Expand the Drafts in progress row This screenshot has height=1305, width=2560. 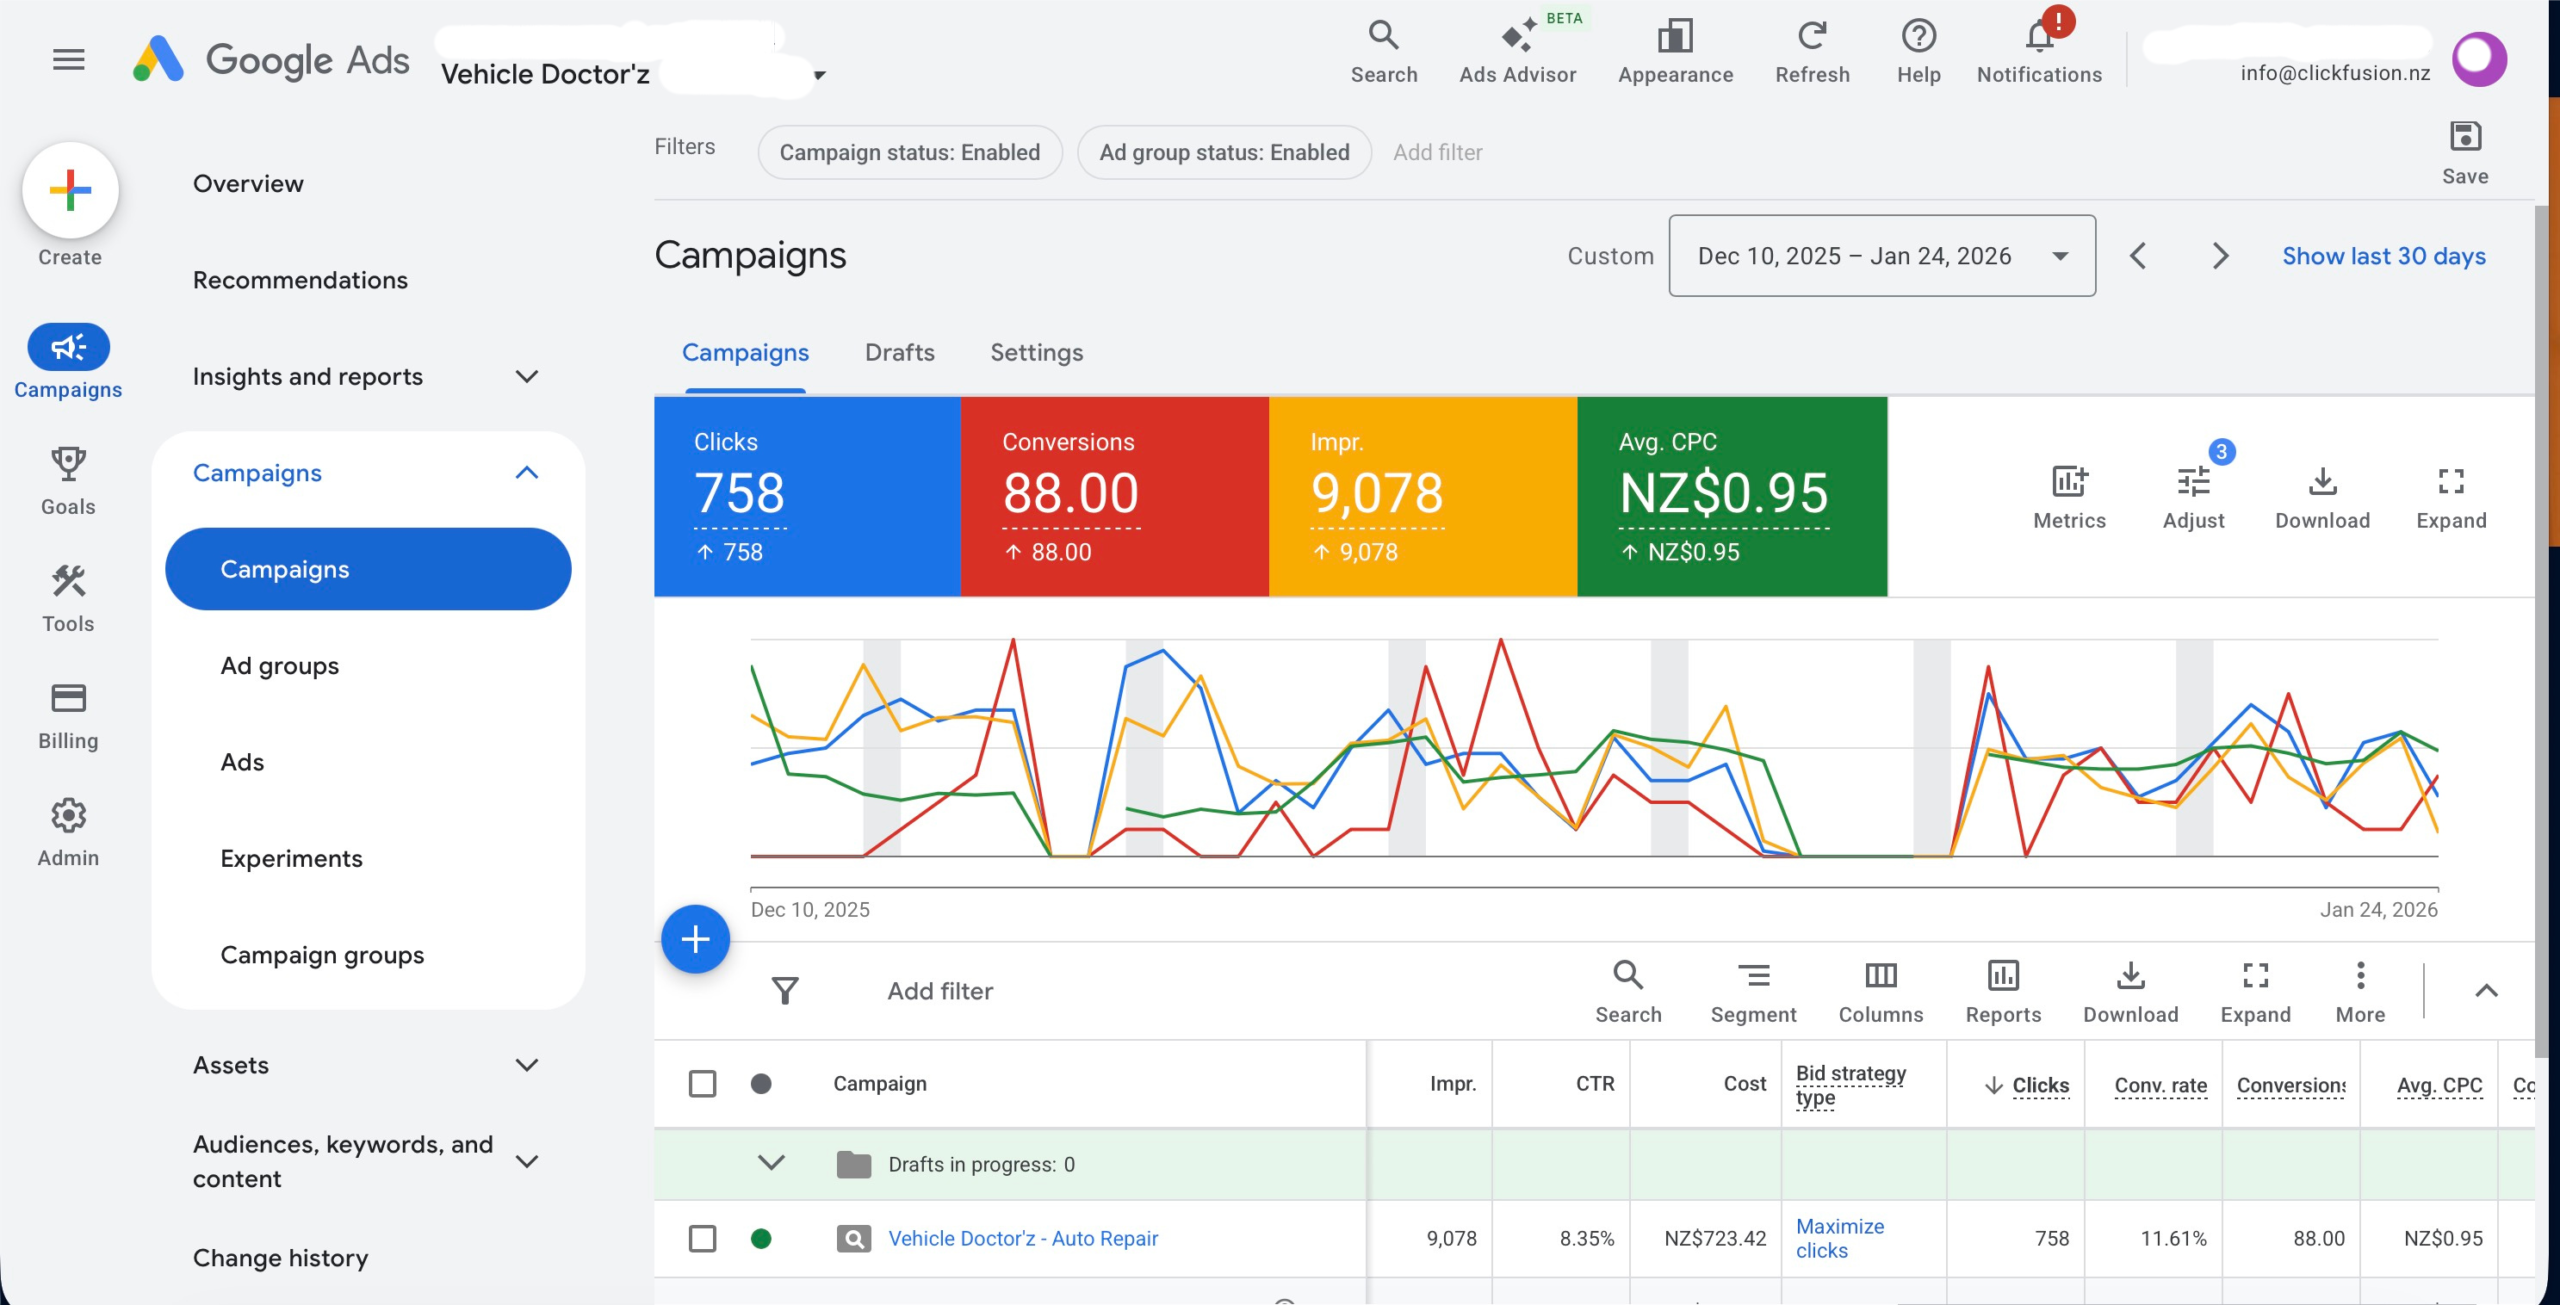point(771,1163)
